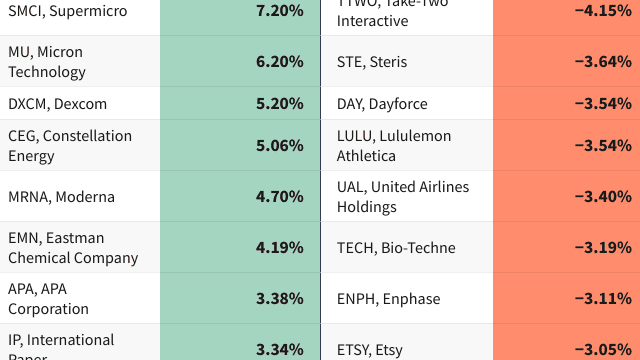
Task: Select the Take-Two Interactive cell
Action: [407, 11]
